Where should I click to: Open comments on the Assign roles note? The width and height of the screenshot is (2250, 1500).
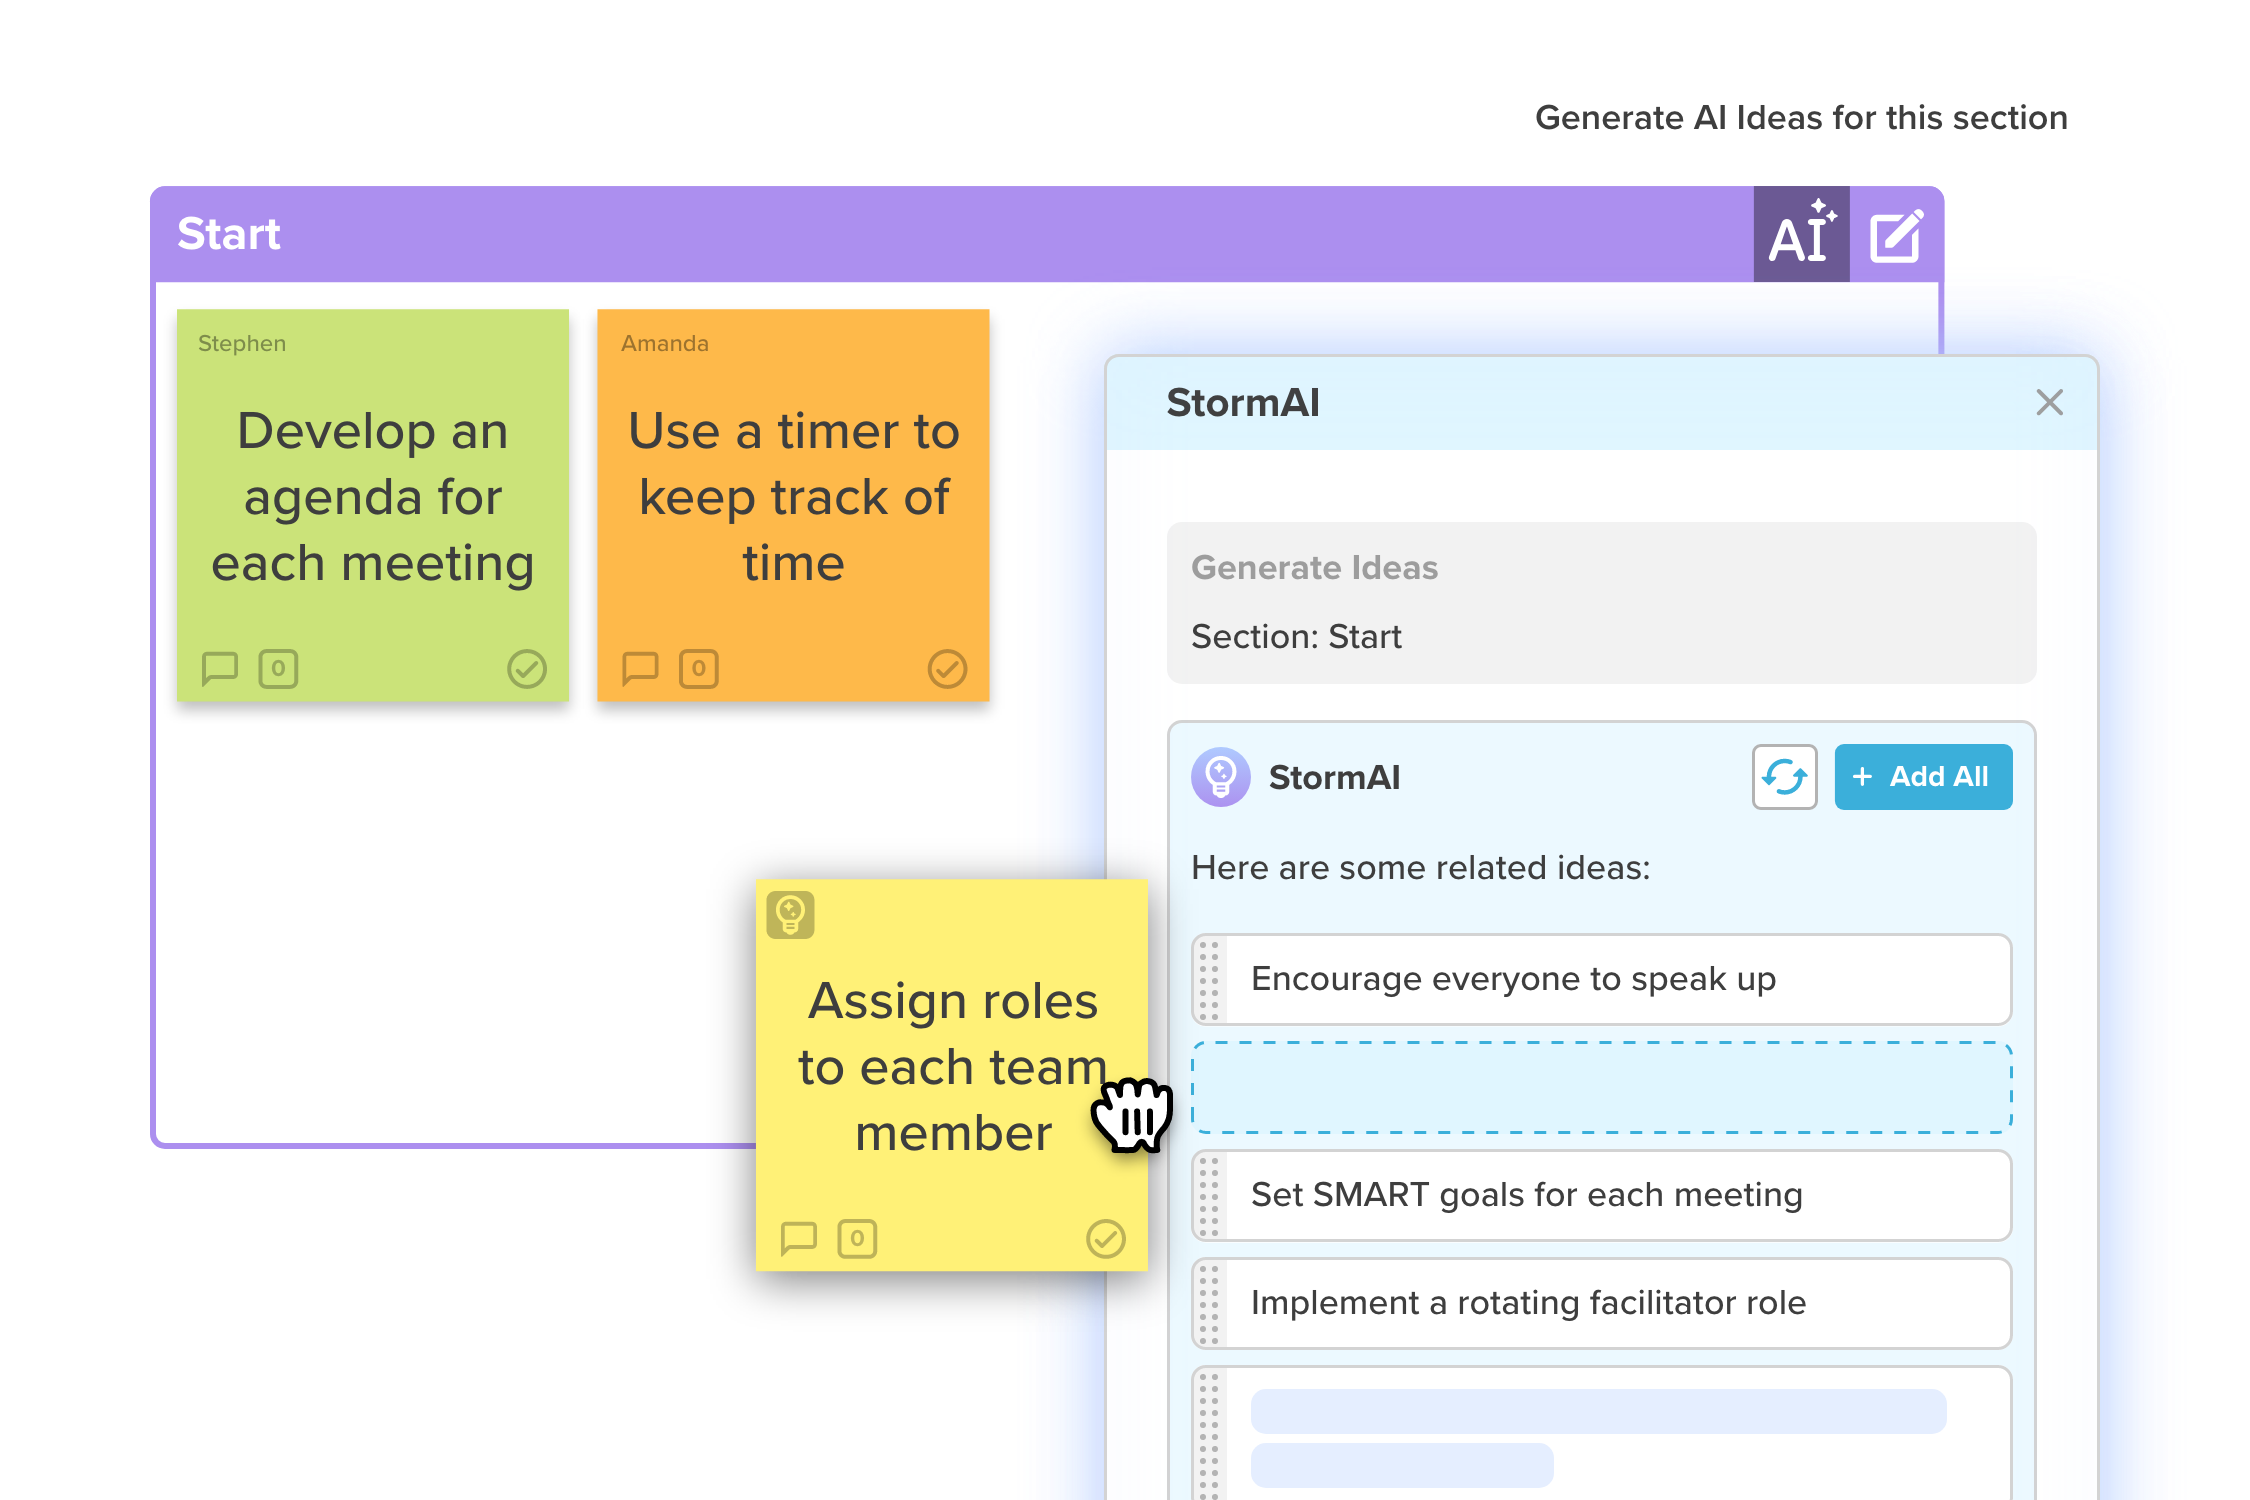pos(799,1239)
